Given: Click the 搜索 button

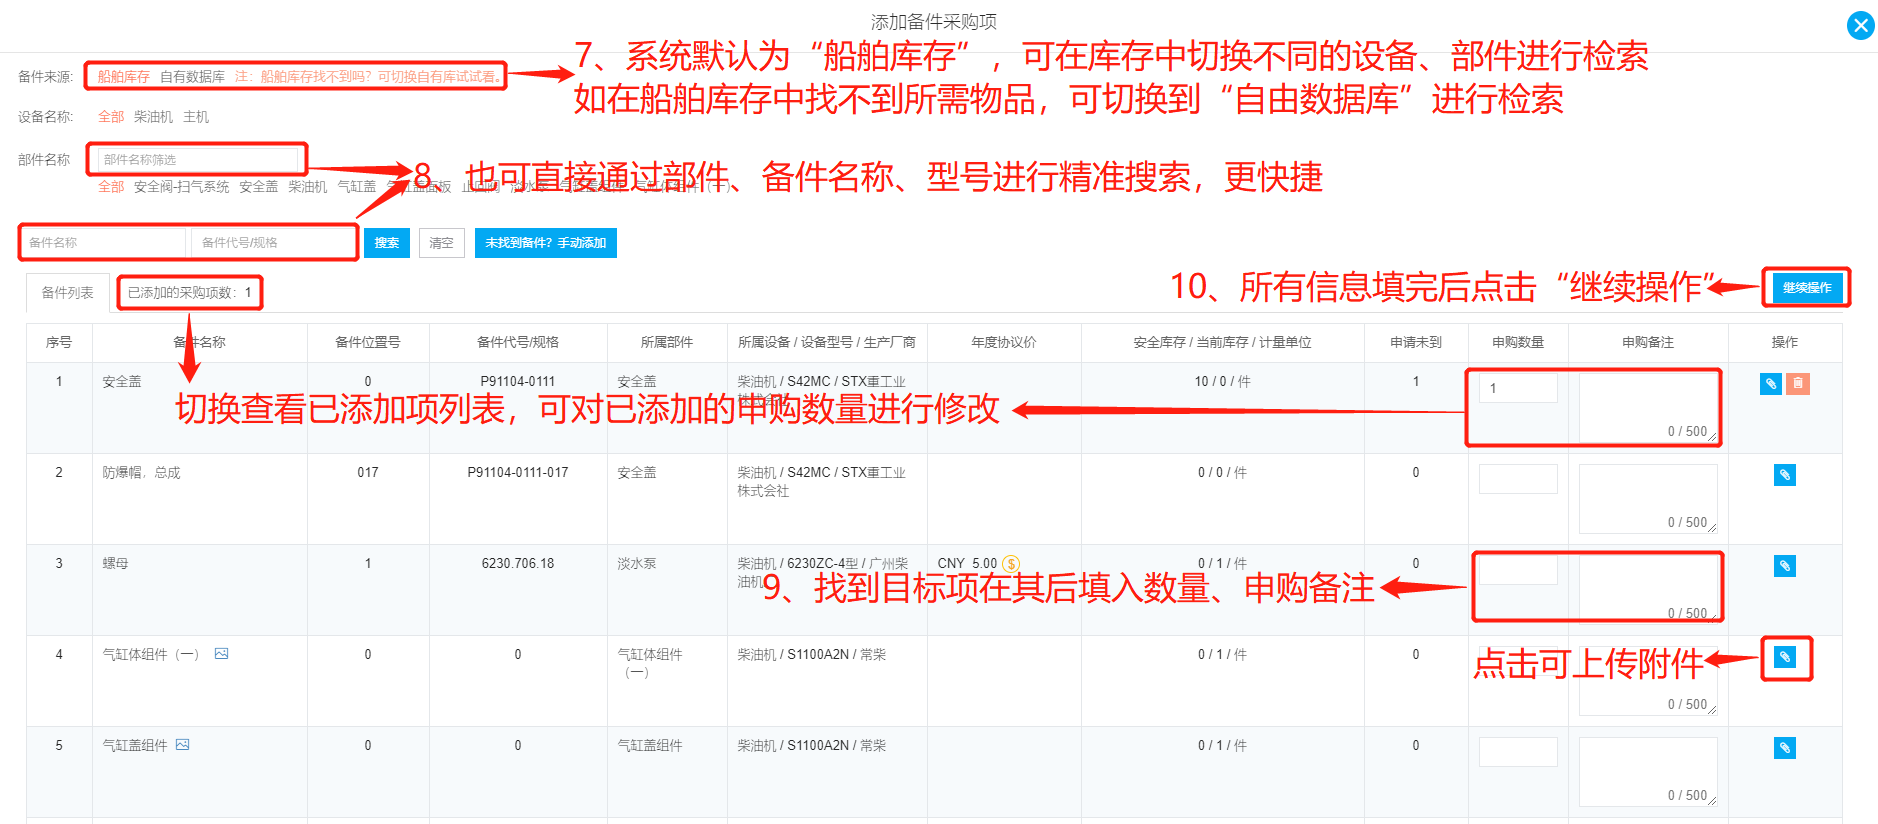Looking at the screenshot, I should point(387,243).
